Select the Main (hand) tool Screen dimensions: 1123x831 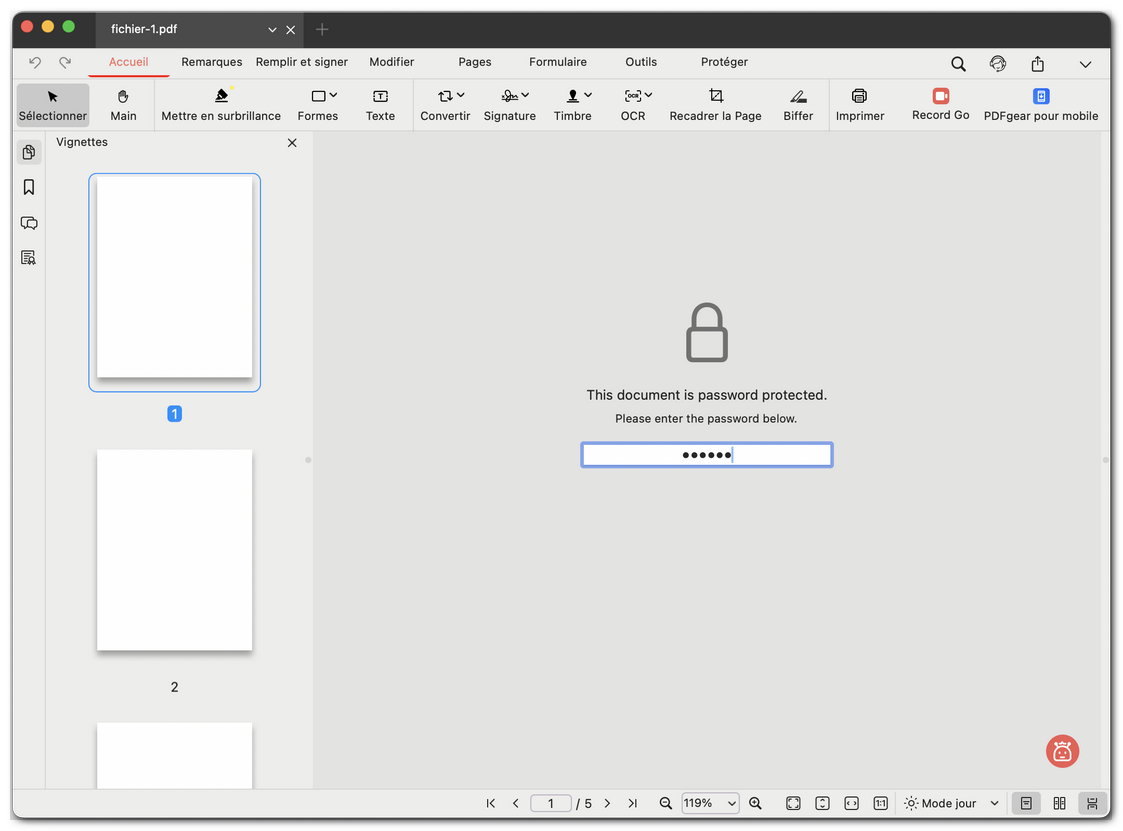coord(123,104)
